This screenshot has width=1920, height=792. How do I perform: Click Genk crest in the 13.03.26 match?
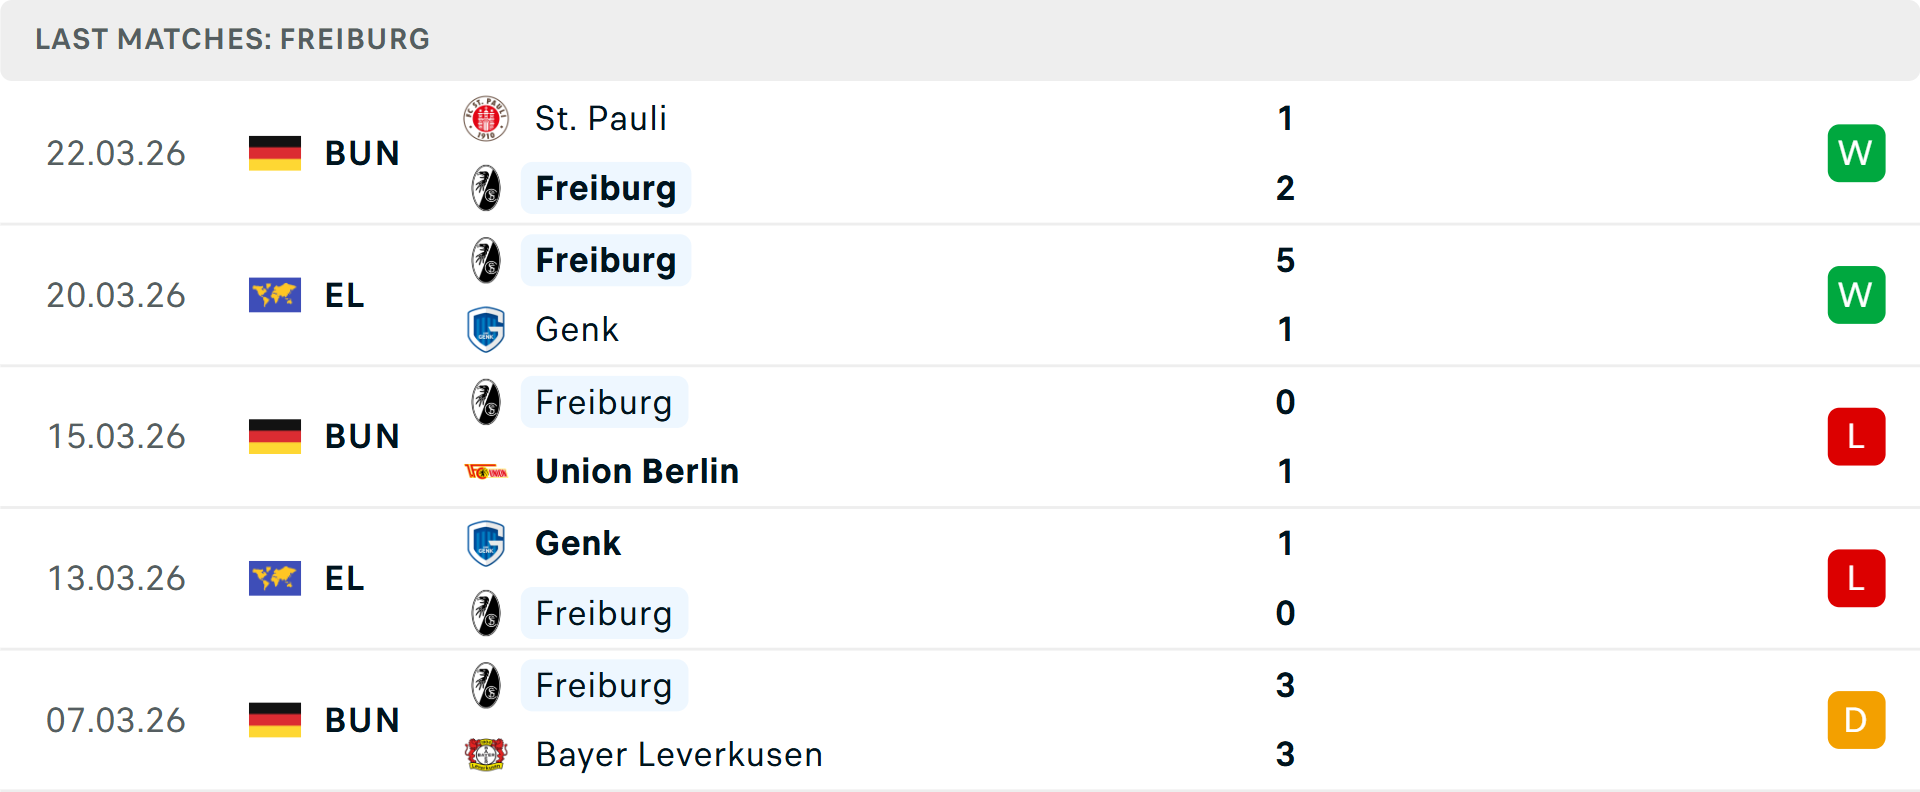point(486,544)
